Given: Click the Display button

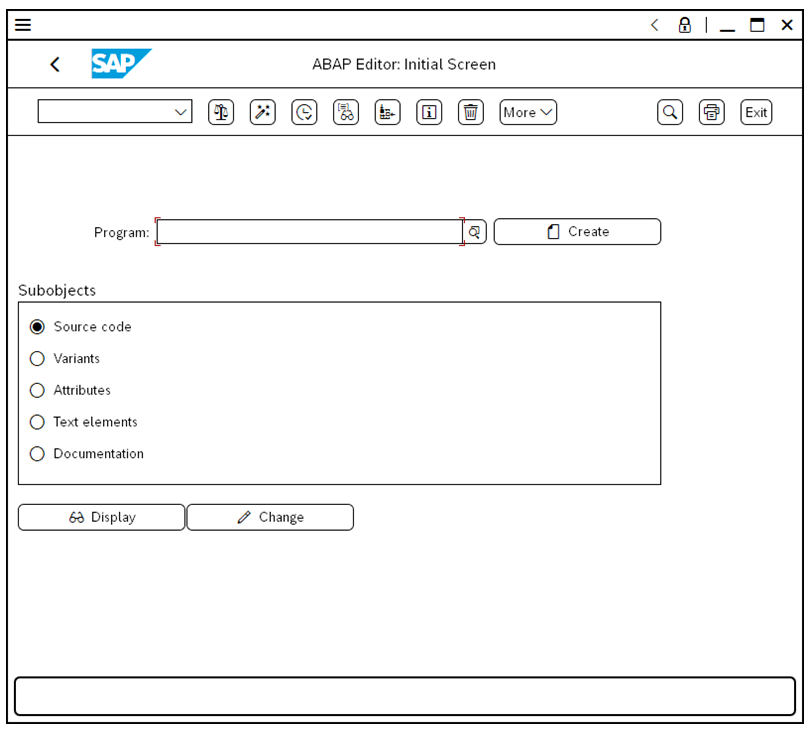Looking at the screenshot, I should pyautogui.click(x=101, y=518).
